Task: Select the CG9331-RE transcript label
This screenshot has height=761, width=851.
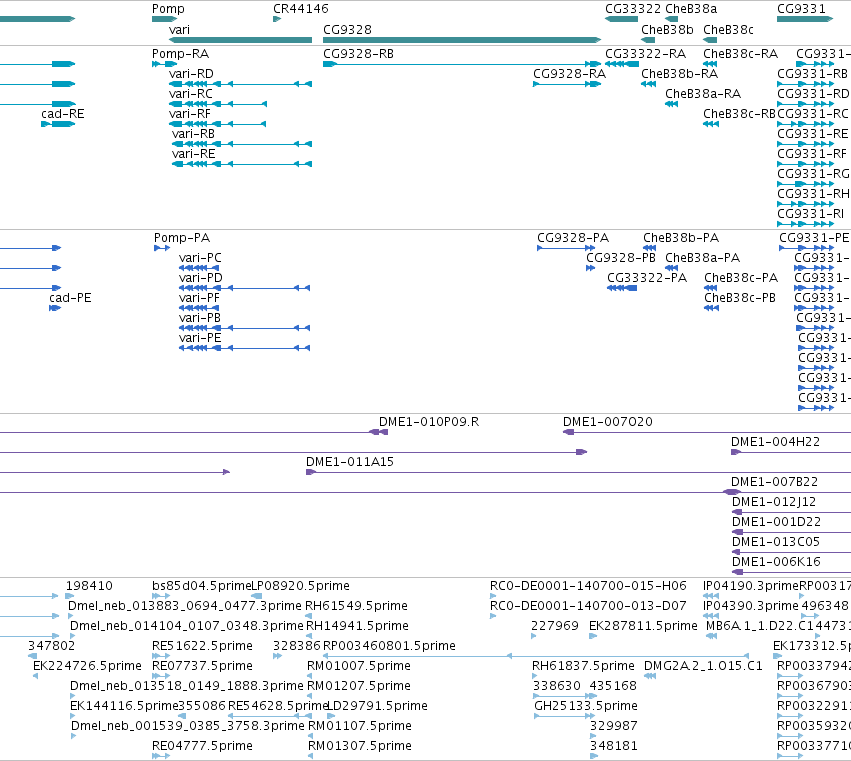Action: point(812,134)
